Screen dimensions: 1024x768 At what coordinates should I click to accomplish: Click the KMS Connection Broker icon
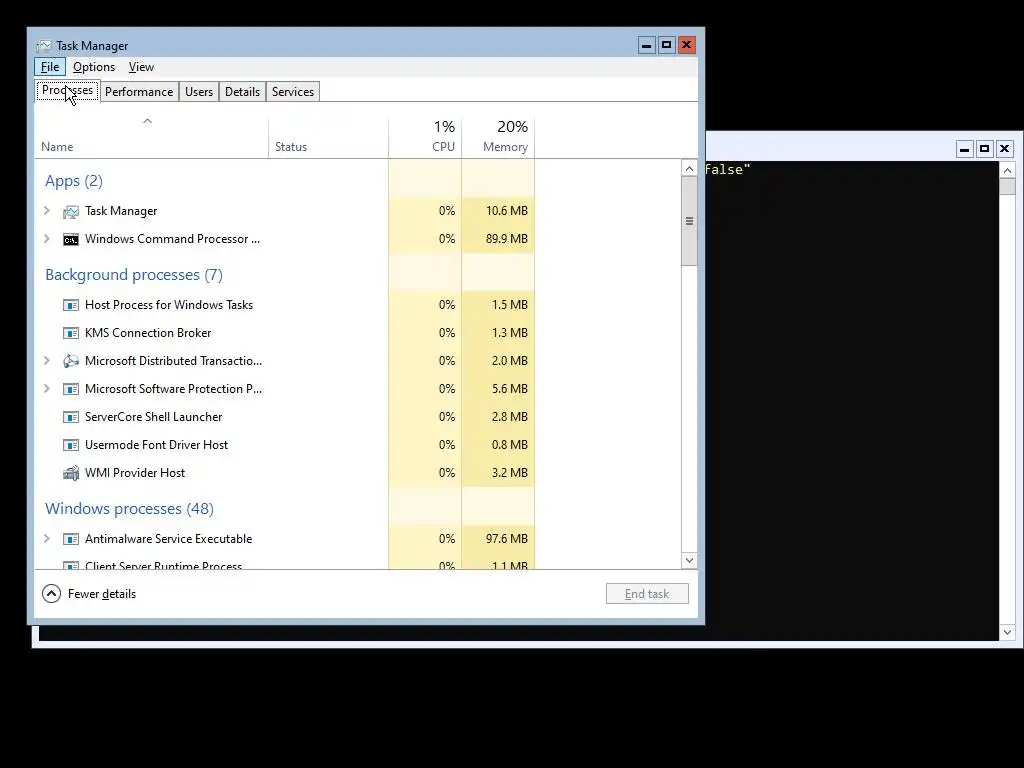coord(71,333)
